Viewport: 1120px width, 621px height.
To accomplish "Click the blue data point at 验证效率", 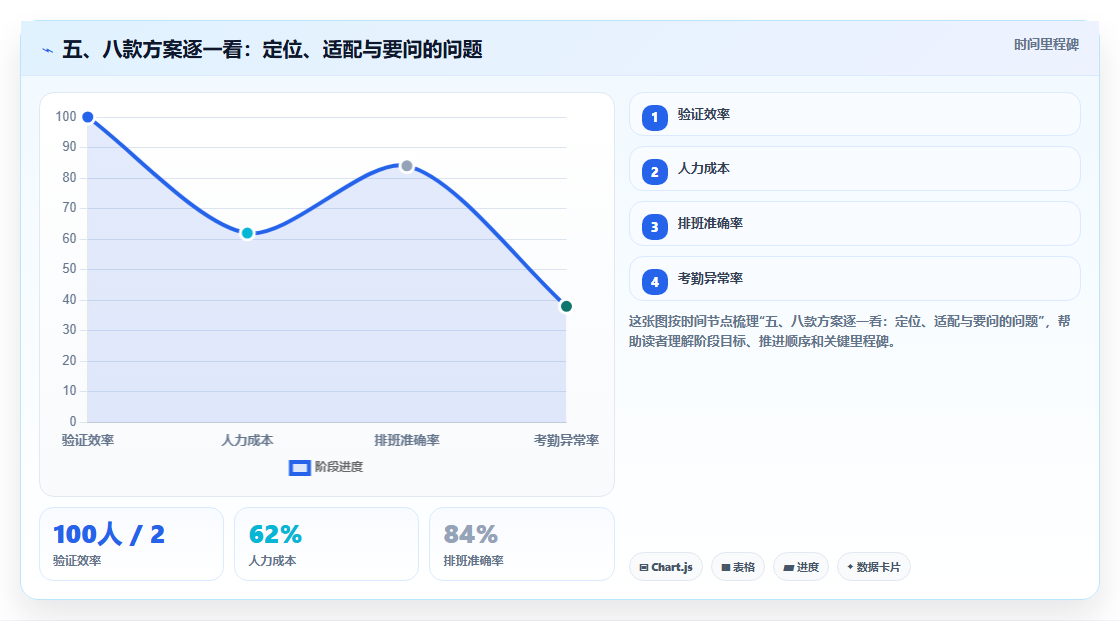I will [88, 117].
